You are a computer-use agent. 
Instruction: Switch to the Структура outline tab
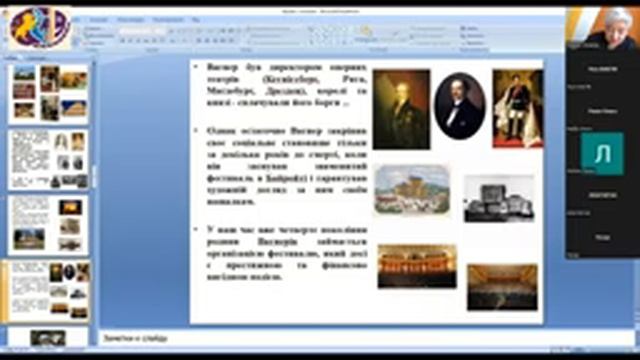tap(36, 58)
